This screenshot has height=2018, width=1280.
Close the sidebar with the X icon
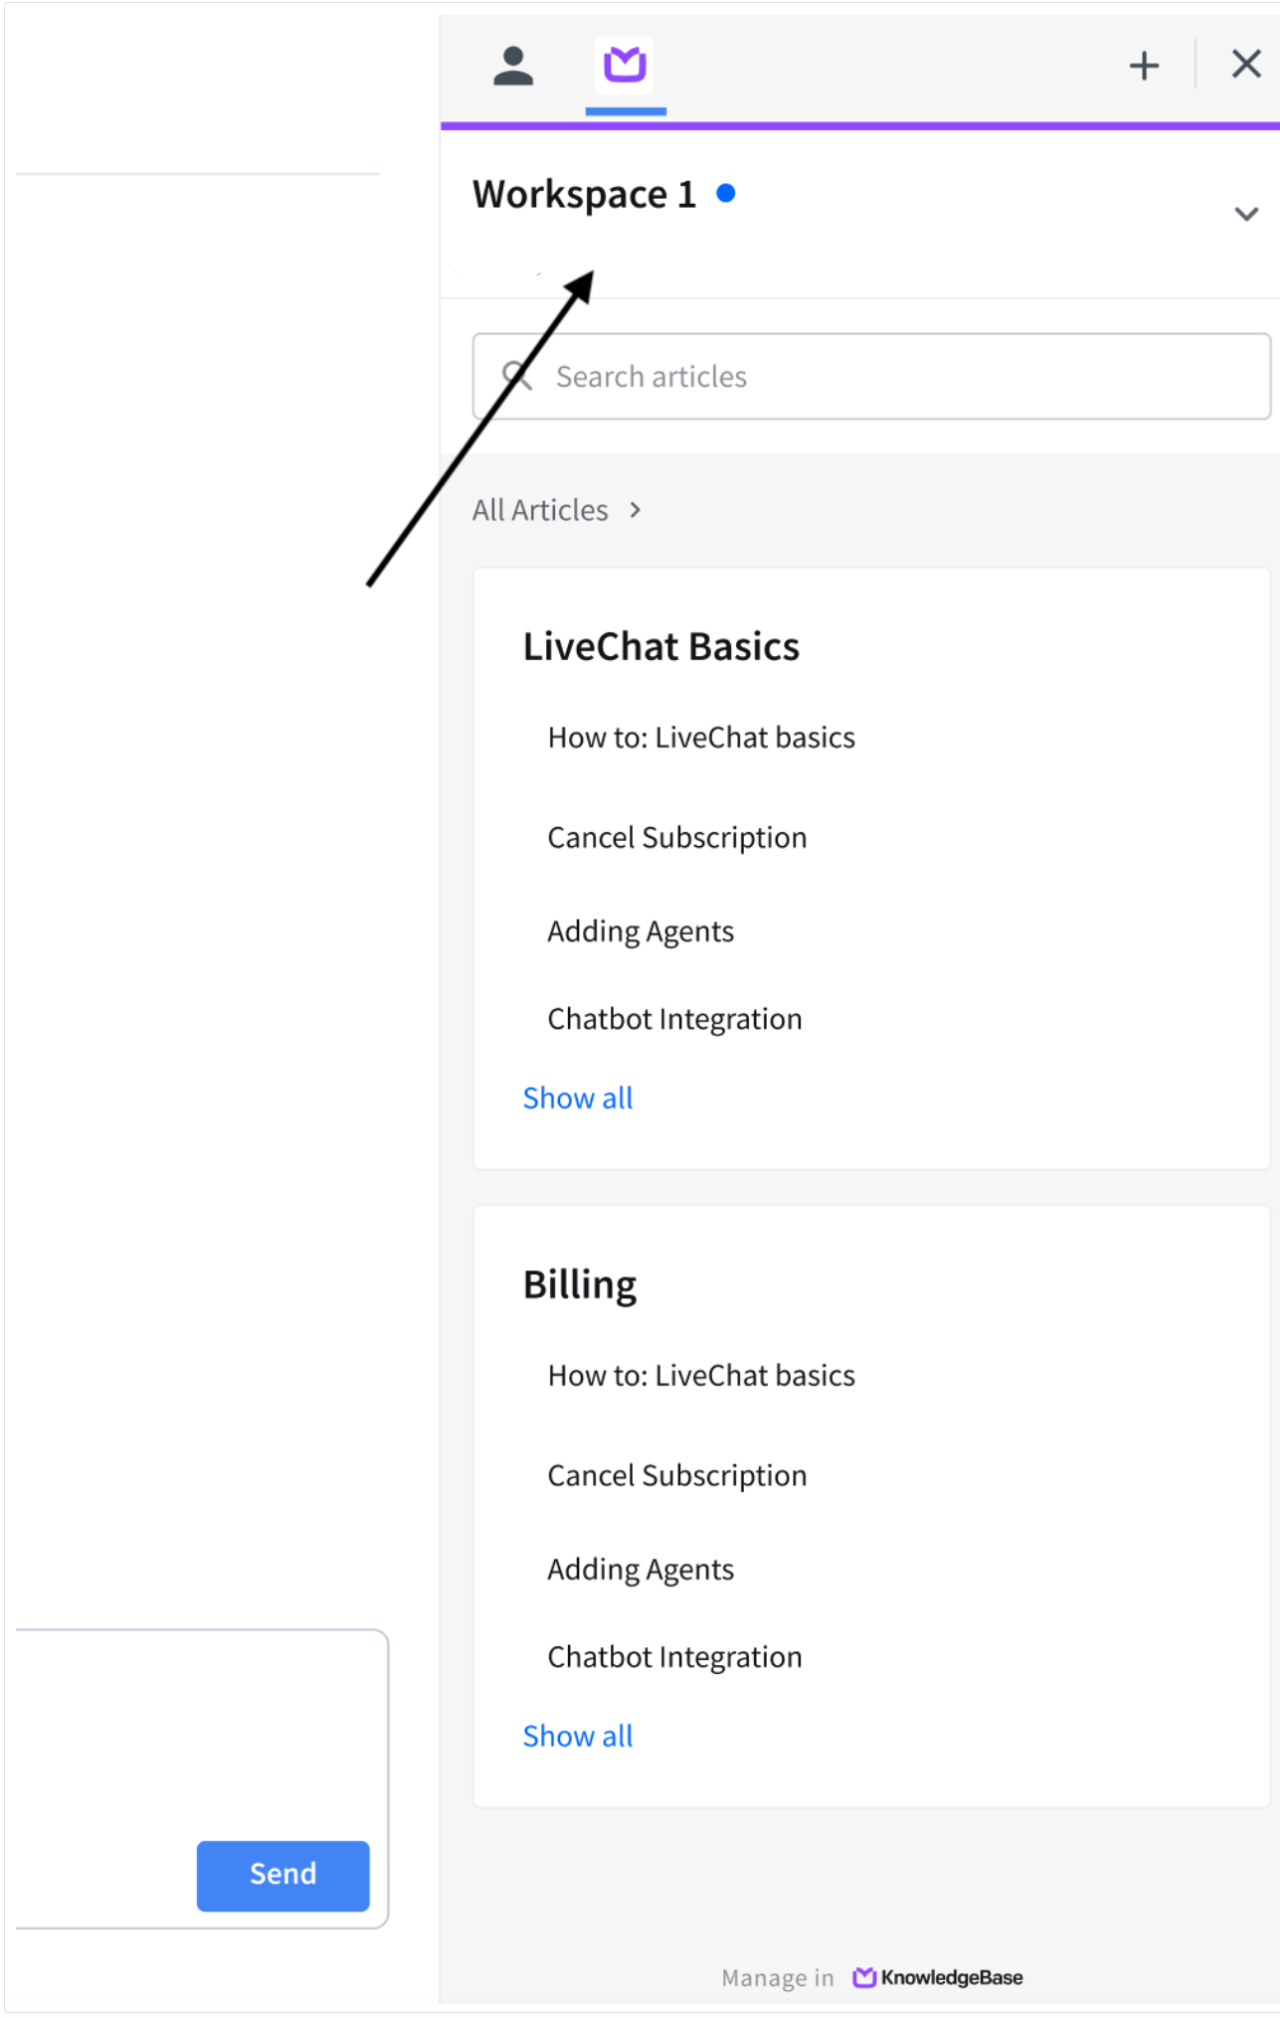click(x=1246, y=64)
